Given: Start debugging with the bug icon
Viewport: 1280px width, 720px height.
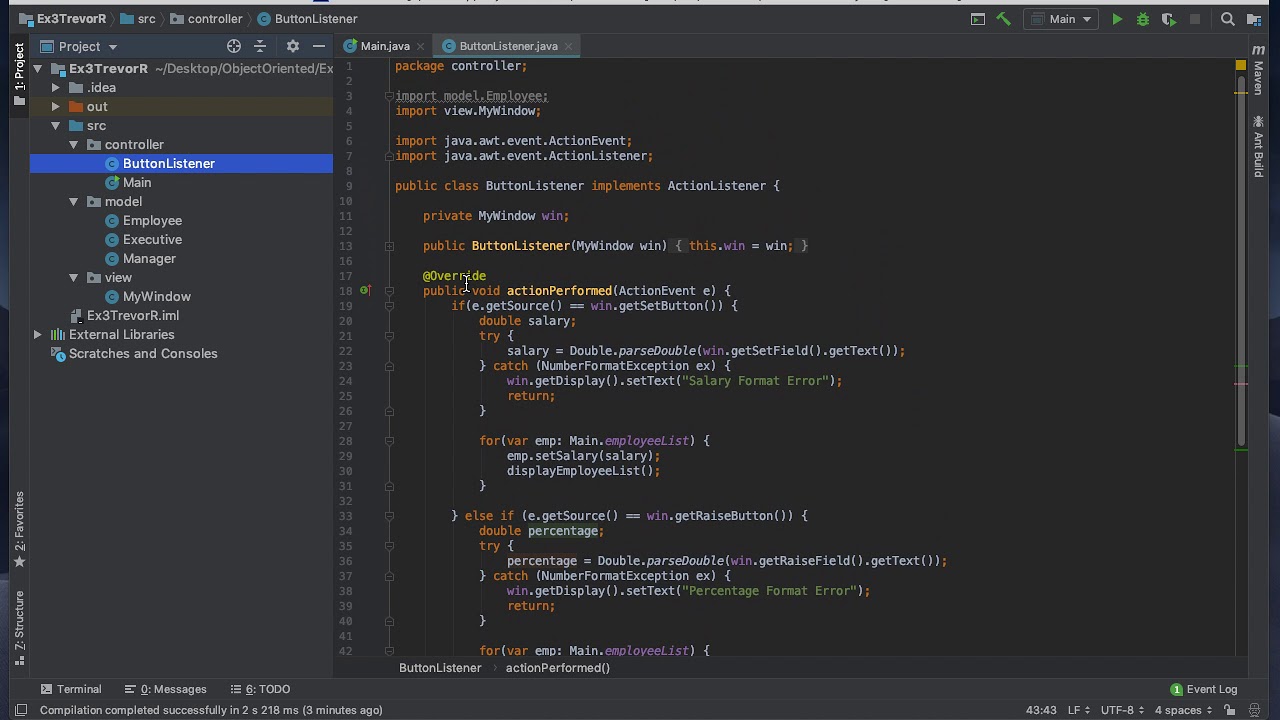Looking at the screenshot, I should 1143,19.
